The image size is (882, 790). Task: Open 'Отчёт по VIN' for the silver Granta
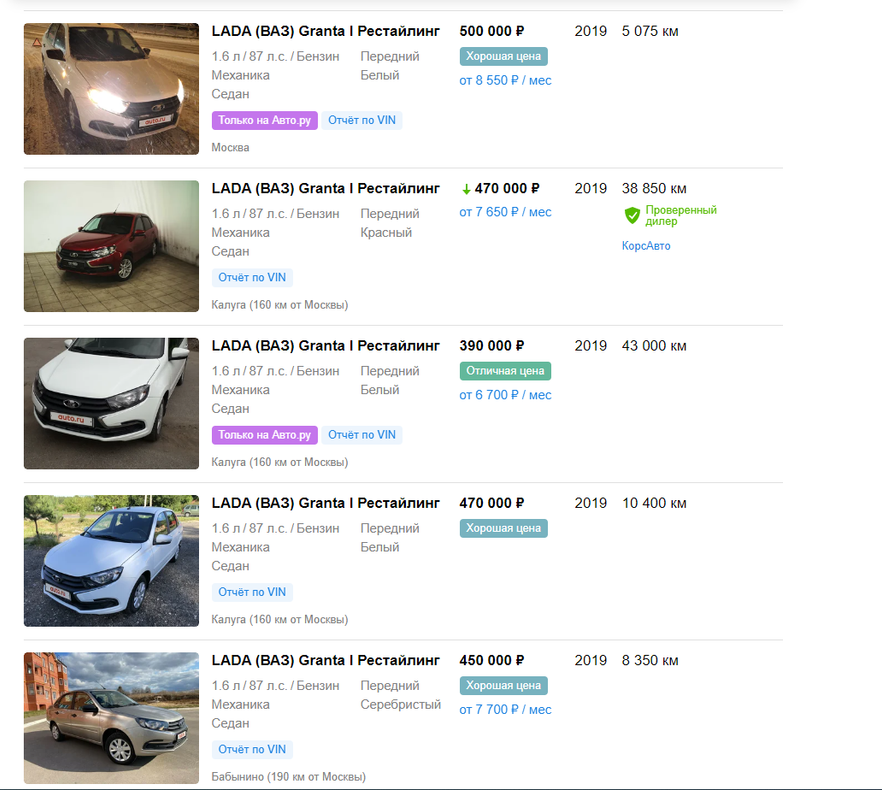coord(252,749)
